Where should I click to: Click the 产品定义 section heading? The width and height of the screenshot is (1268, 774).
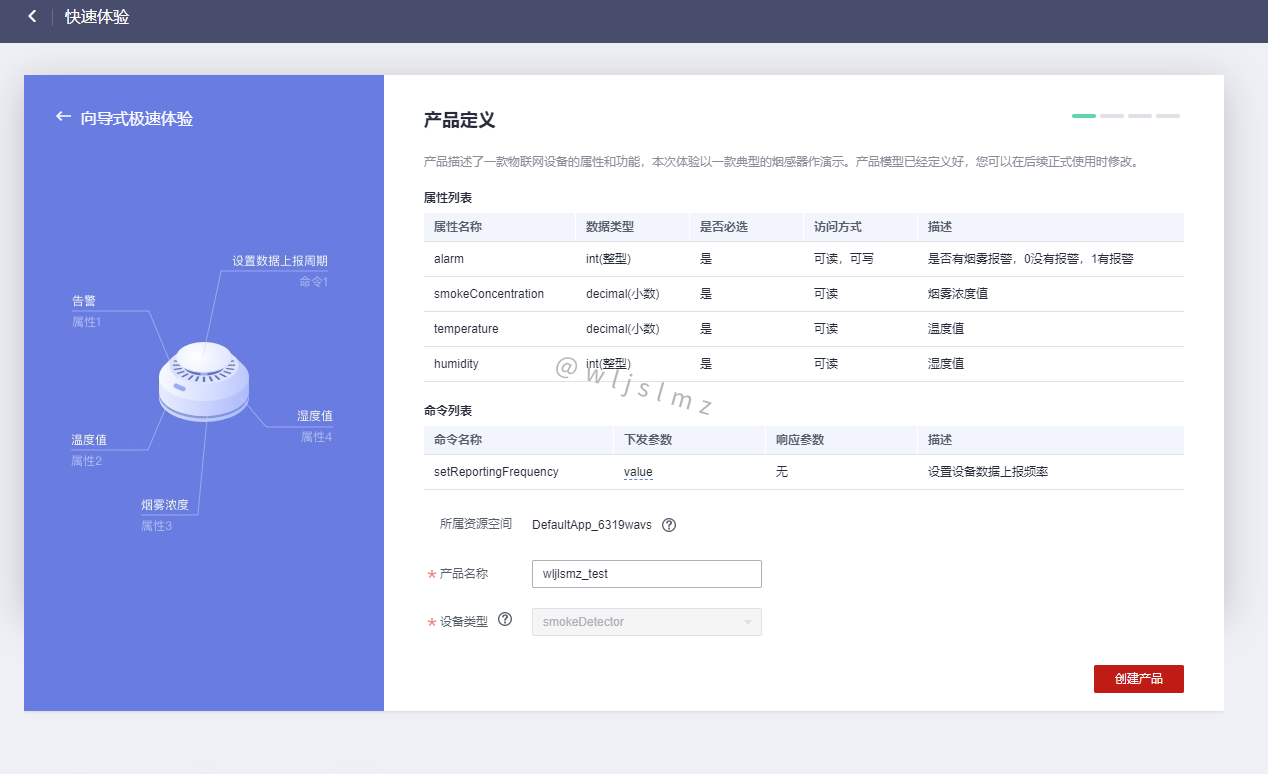[x=460, y=121]
